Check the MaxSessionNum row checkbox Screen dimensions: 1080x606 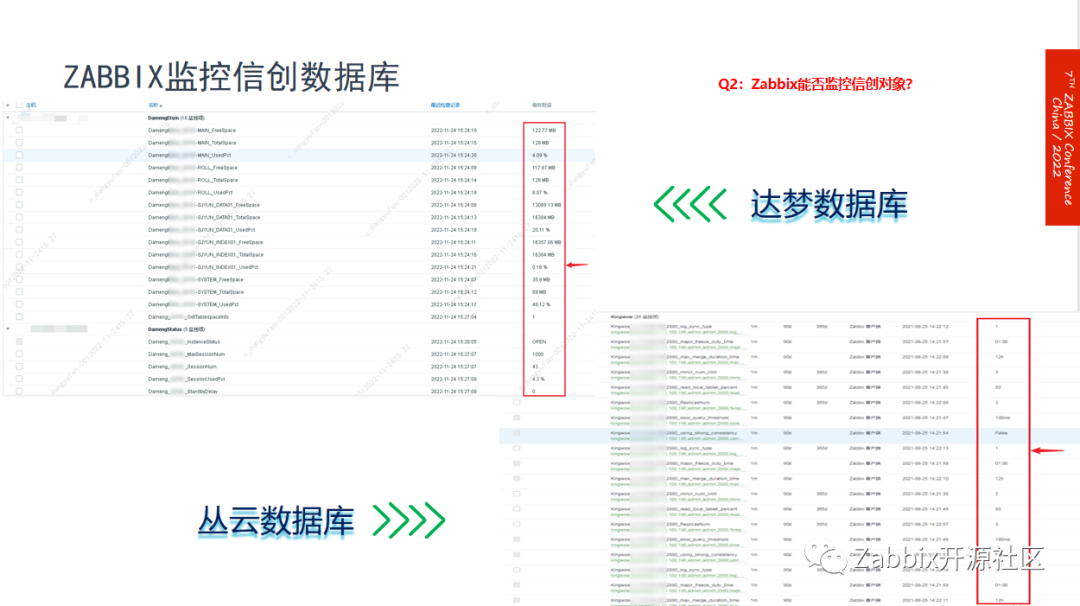click(x=19, y=354)
